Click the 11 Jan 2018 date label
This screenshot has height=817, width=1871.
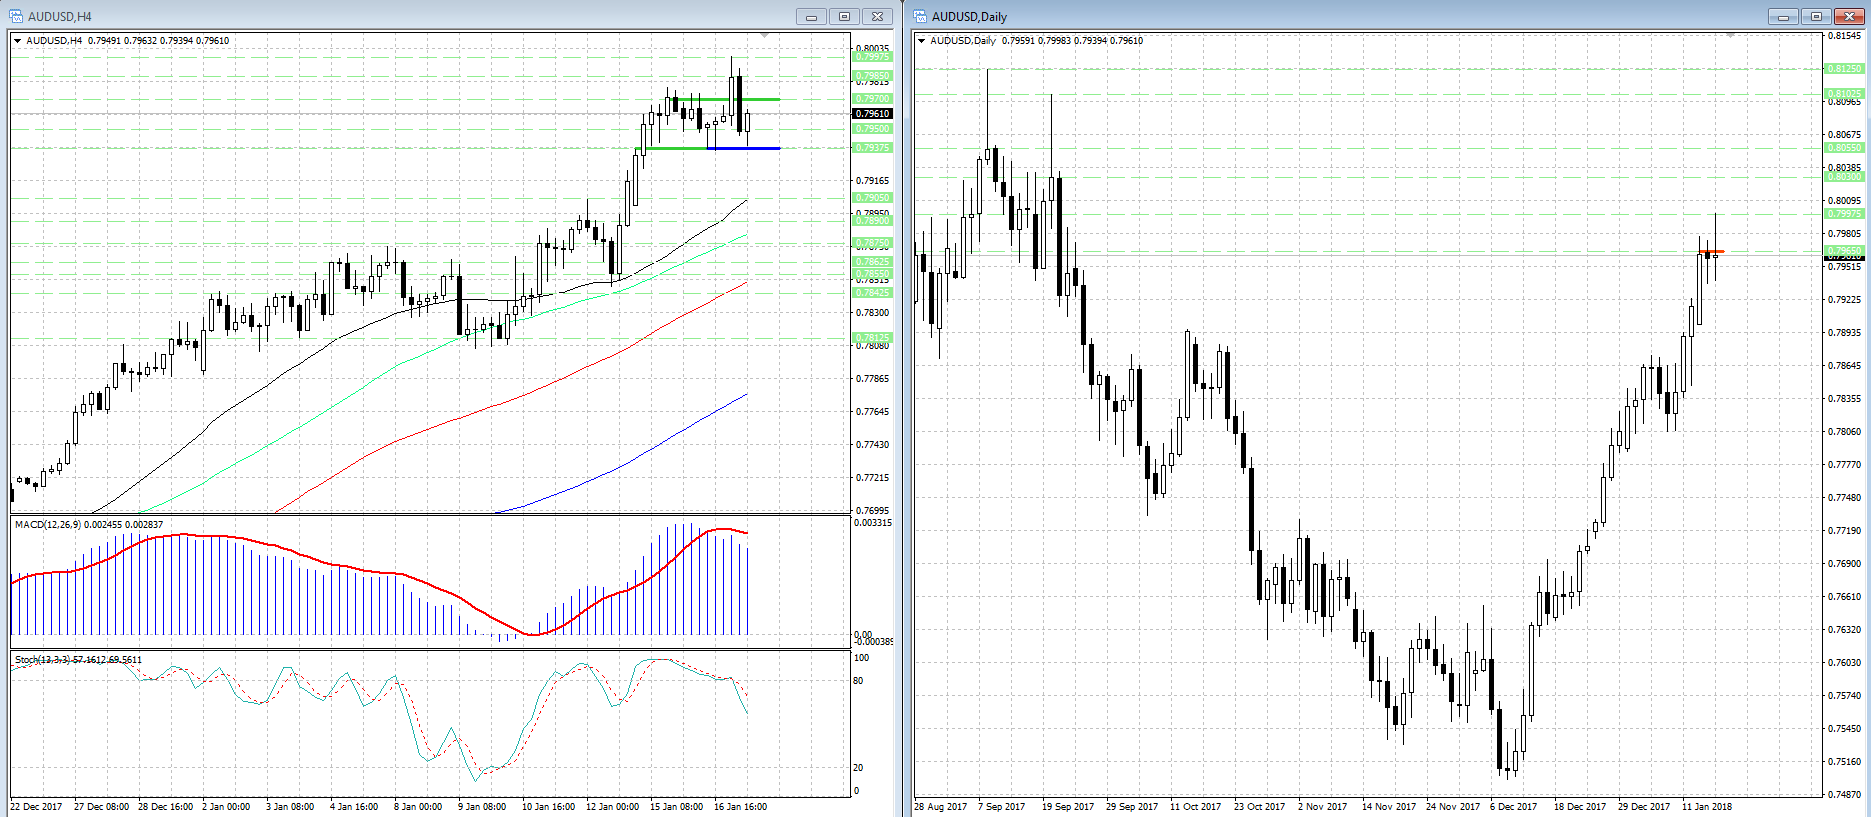1707,807
